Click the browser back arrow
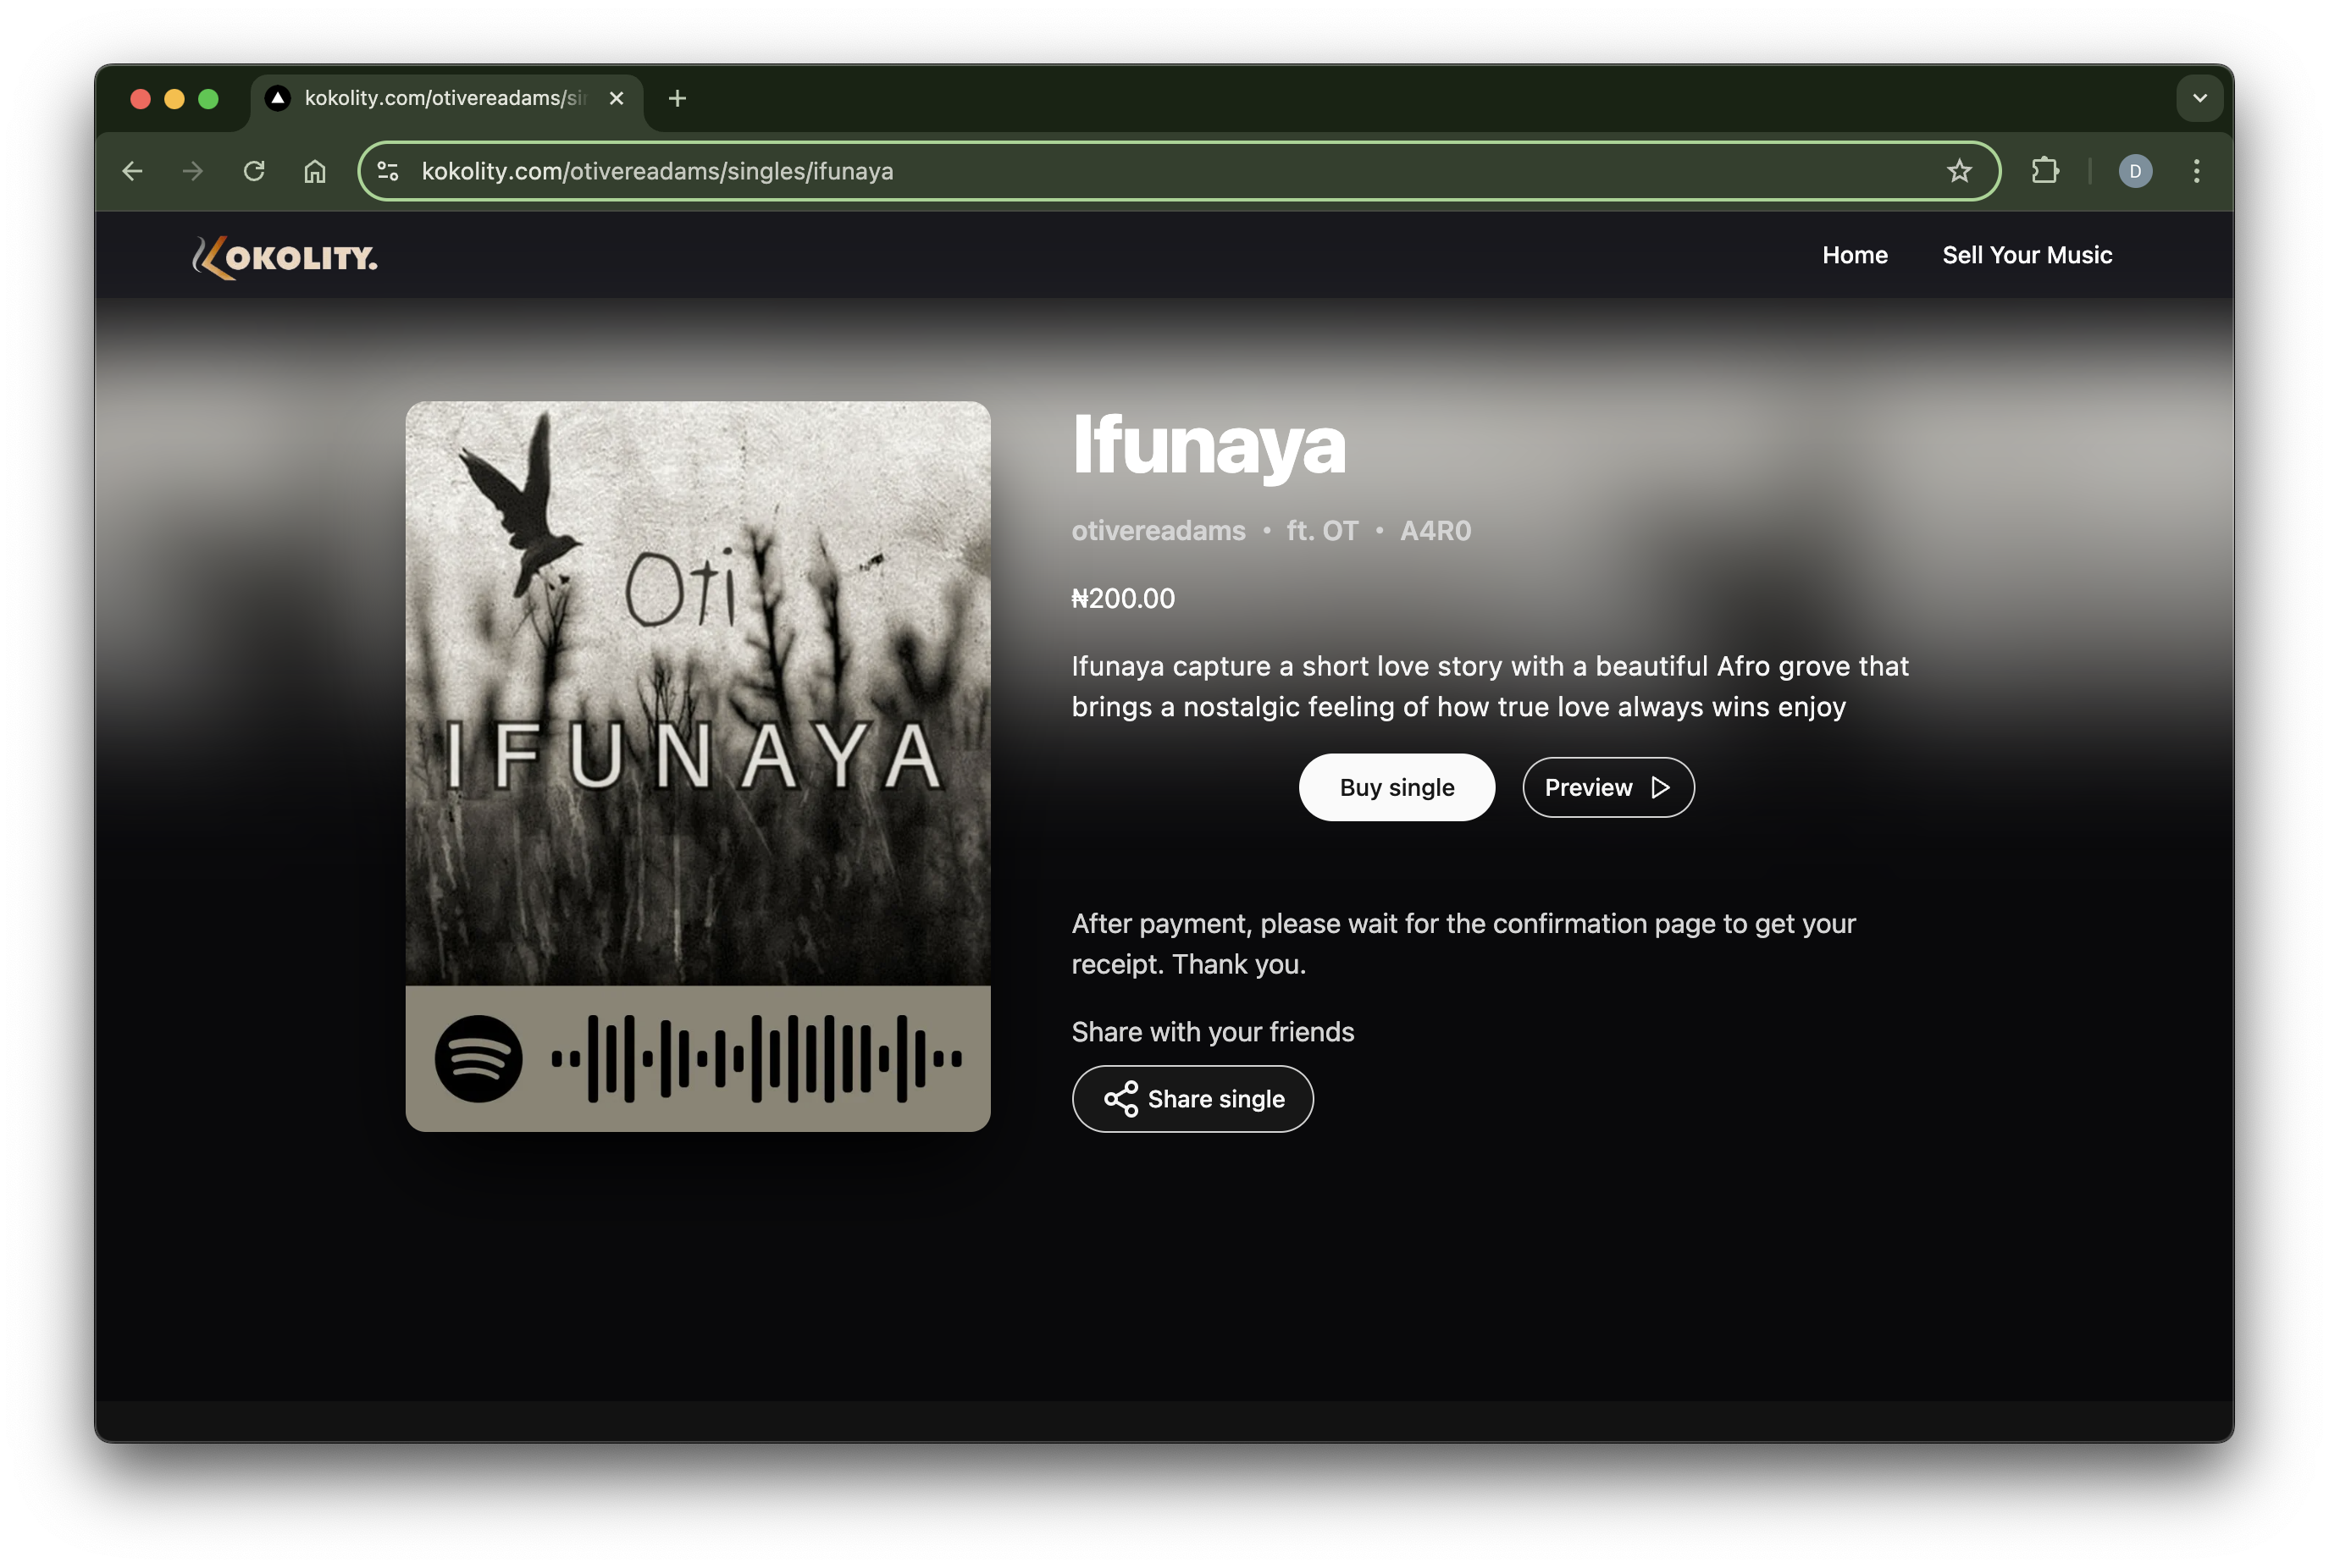 [132, 171]
